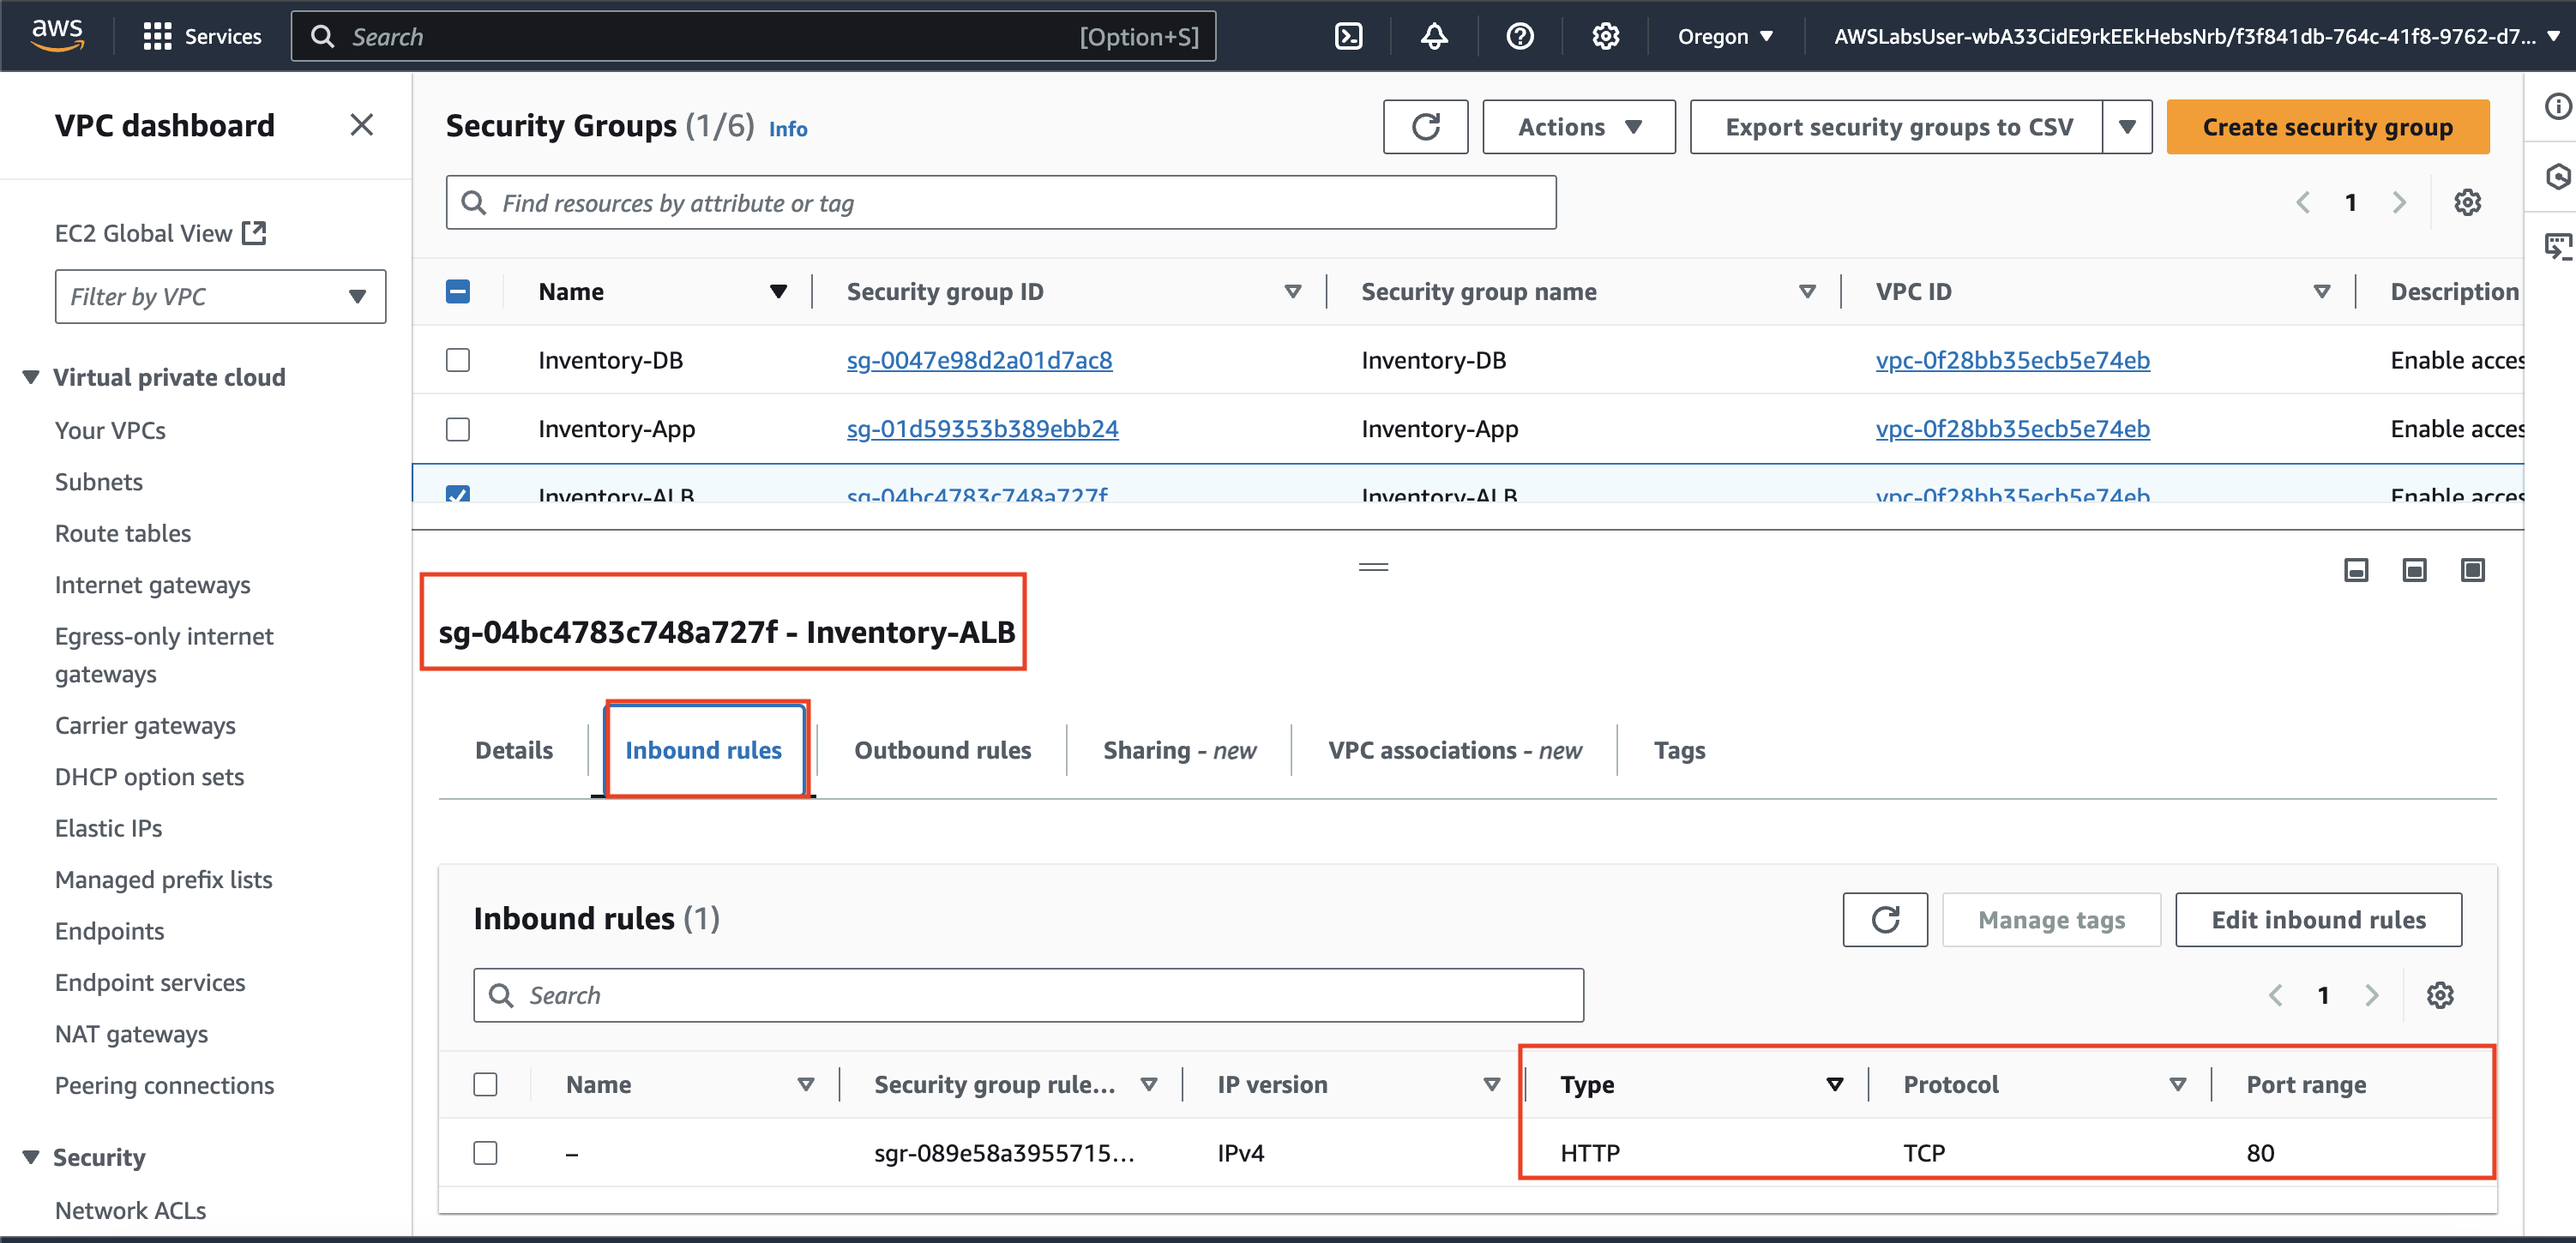
Task: Sort inbound rules by Protocol column
Action: [x=2178, y=1084]
